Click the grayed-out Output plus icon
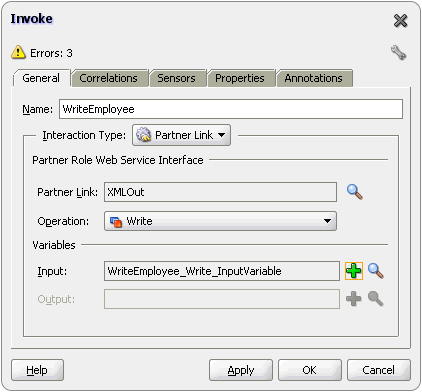Viewport: 422px width, 392px height. 354,299
